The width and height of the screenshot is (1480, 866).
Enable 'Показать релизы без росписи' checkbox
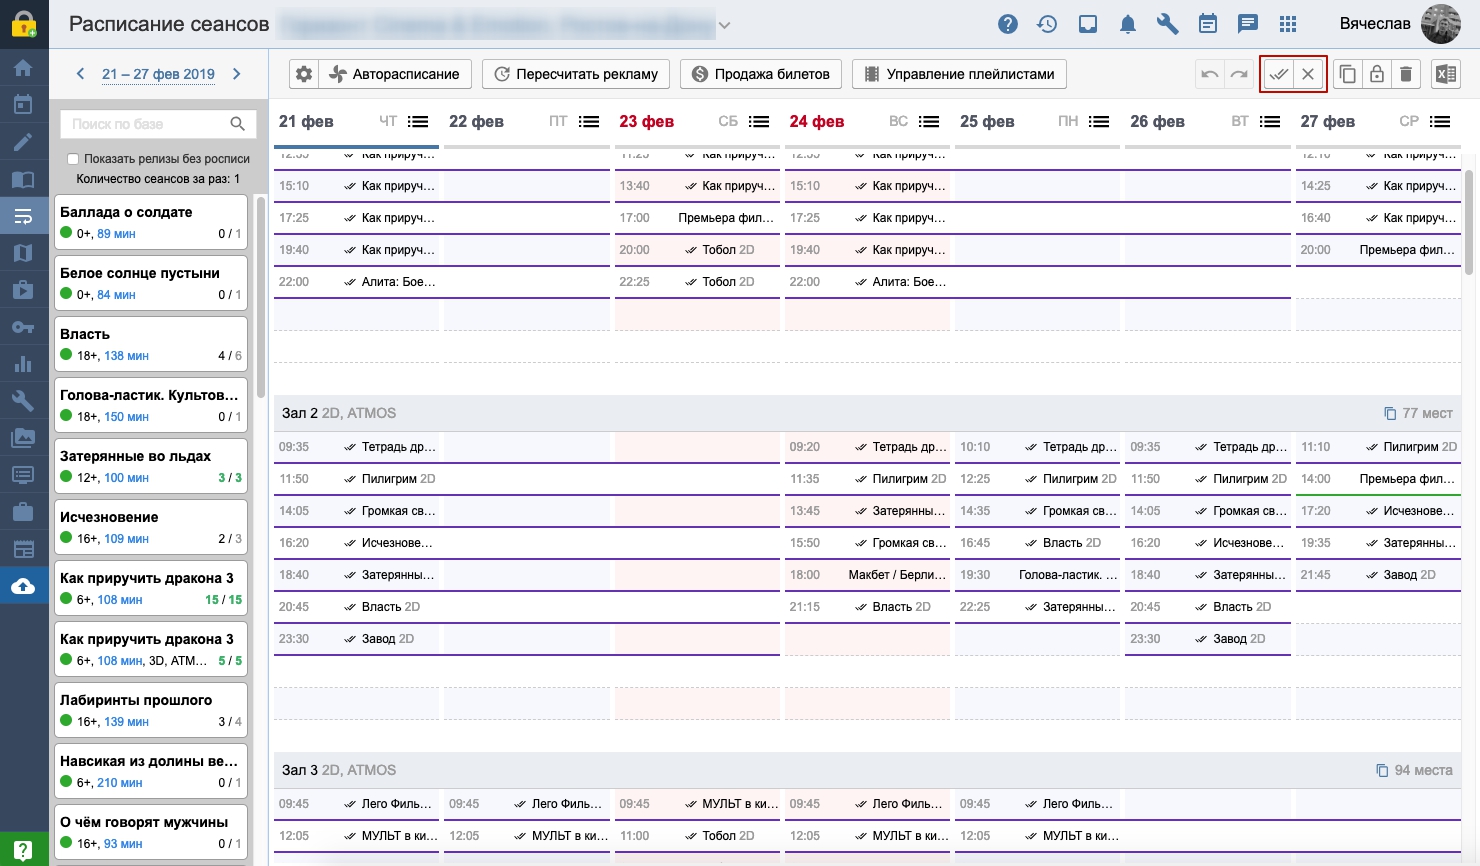pyautogui.click(x=73, y=159)
